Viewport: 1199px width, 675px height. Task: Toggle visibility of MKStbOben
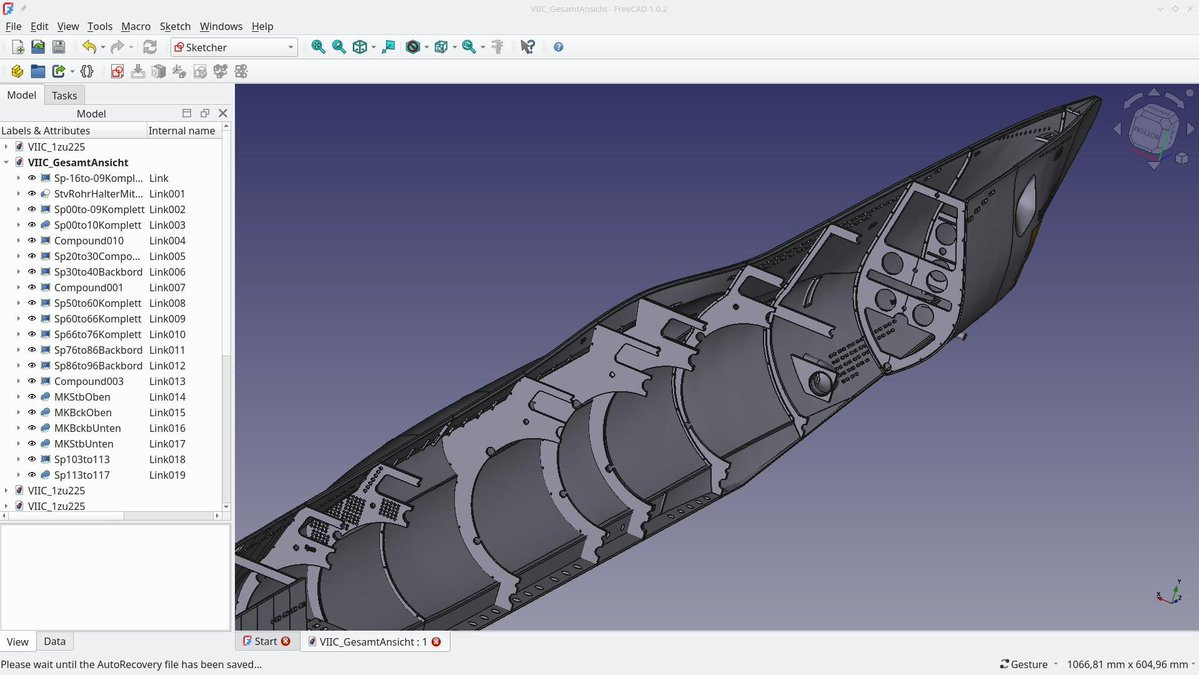click(32, 397)
